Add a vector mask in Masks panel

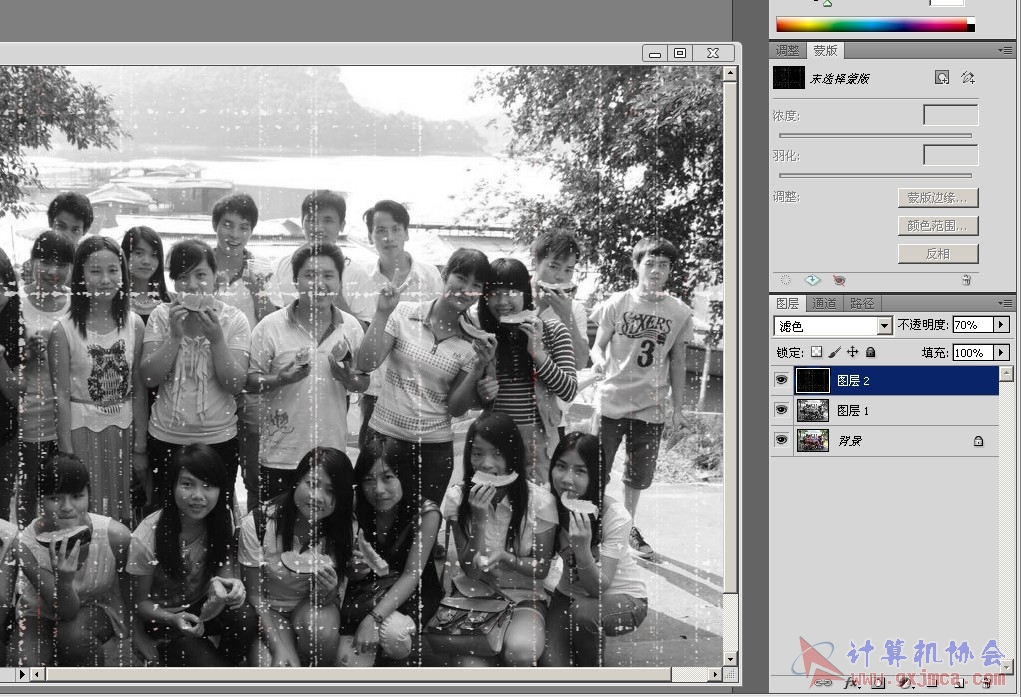pos(968,78)
